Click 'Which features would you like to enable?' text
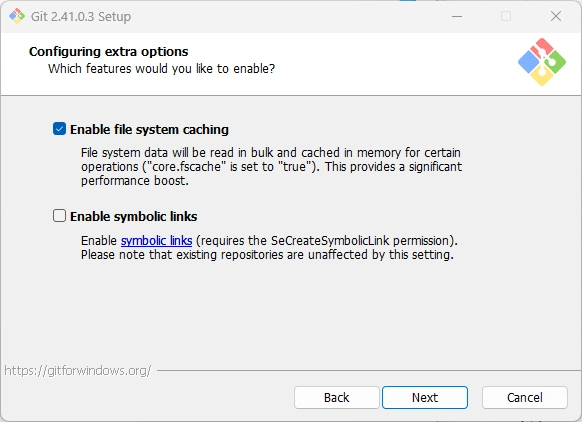 point(161,69)
